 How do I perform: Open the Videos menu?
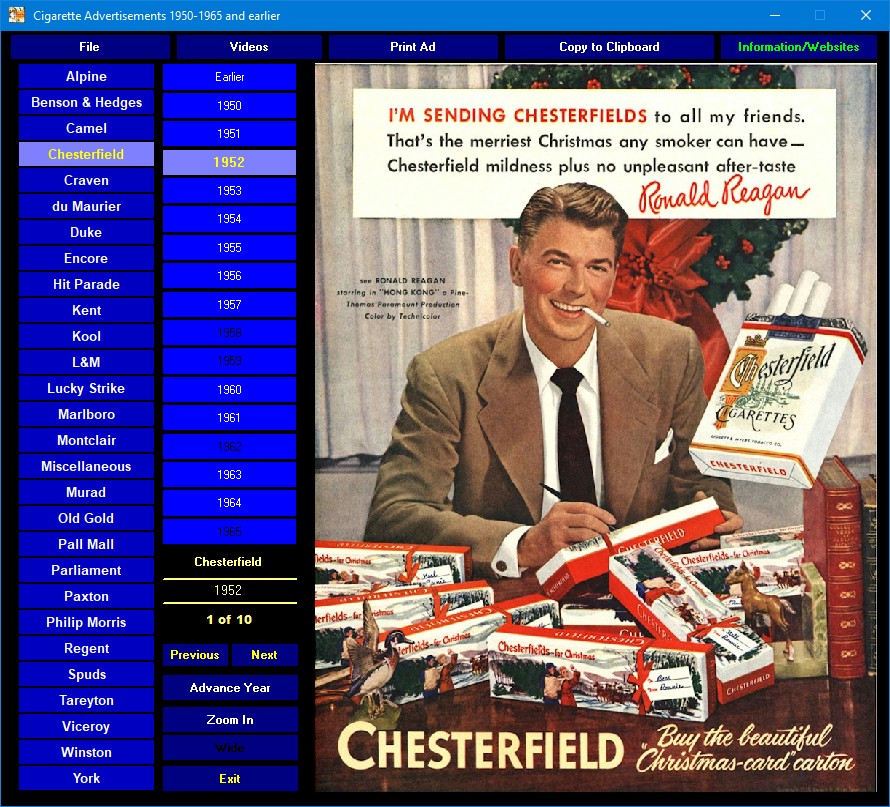[249, 47]
